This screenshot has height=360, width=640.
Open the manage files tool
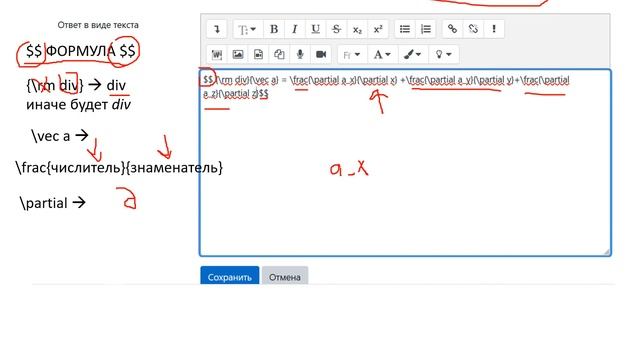[x=279, y=55]
